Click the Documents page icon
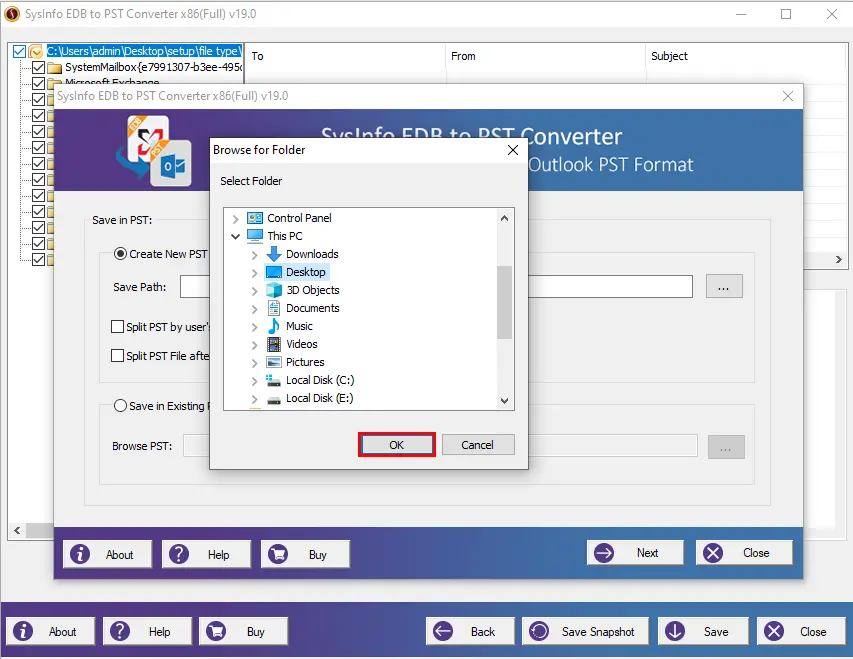The width and height of the screenshot is (853, 659). point(274,307)
